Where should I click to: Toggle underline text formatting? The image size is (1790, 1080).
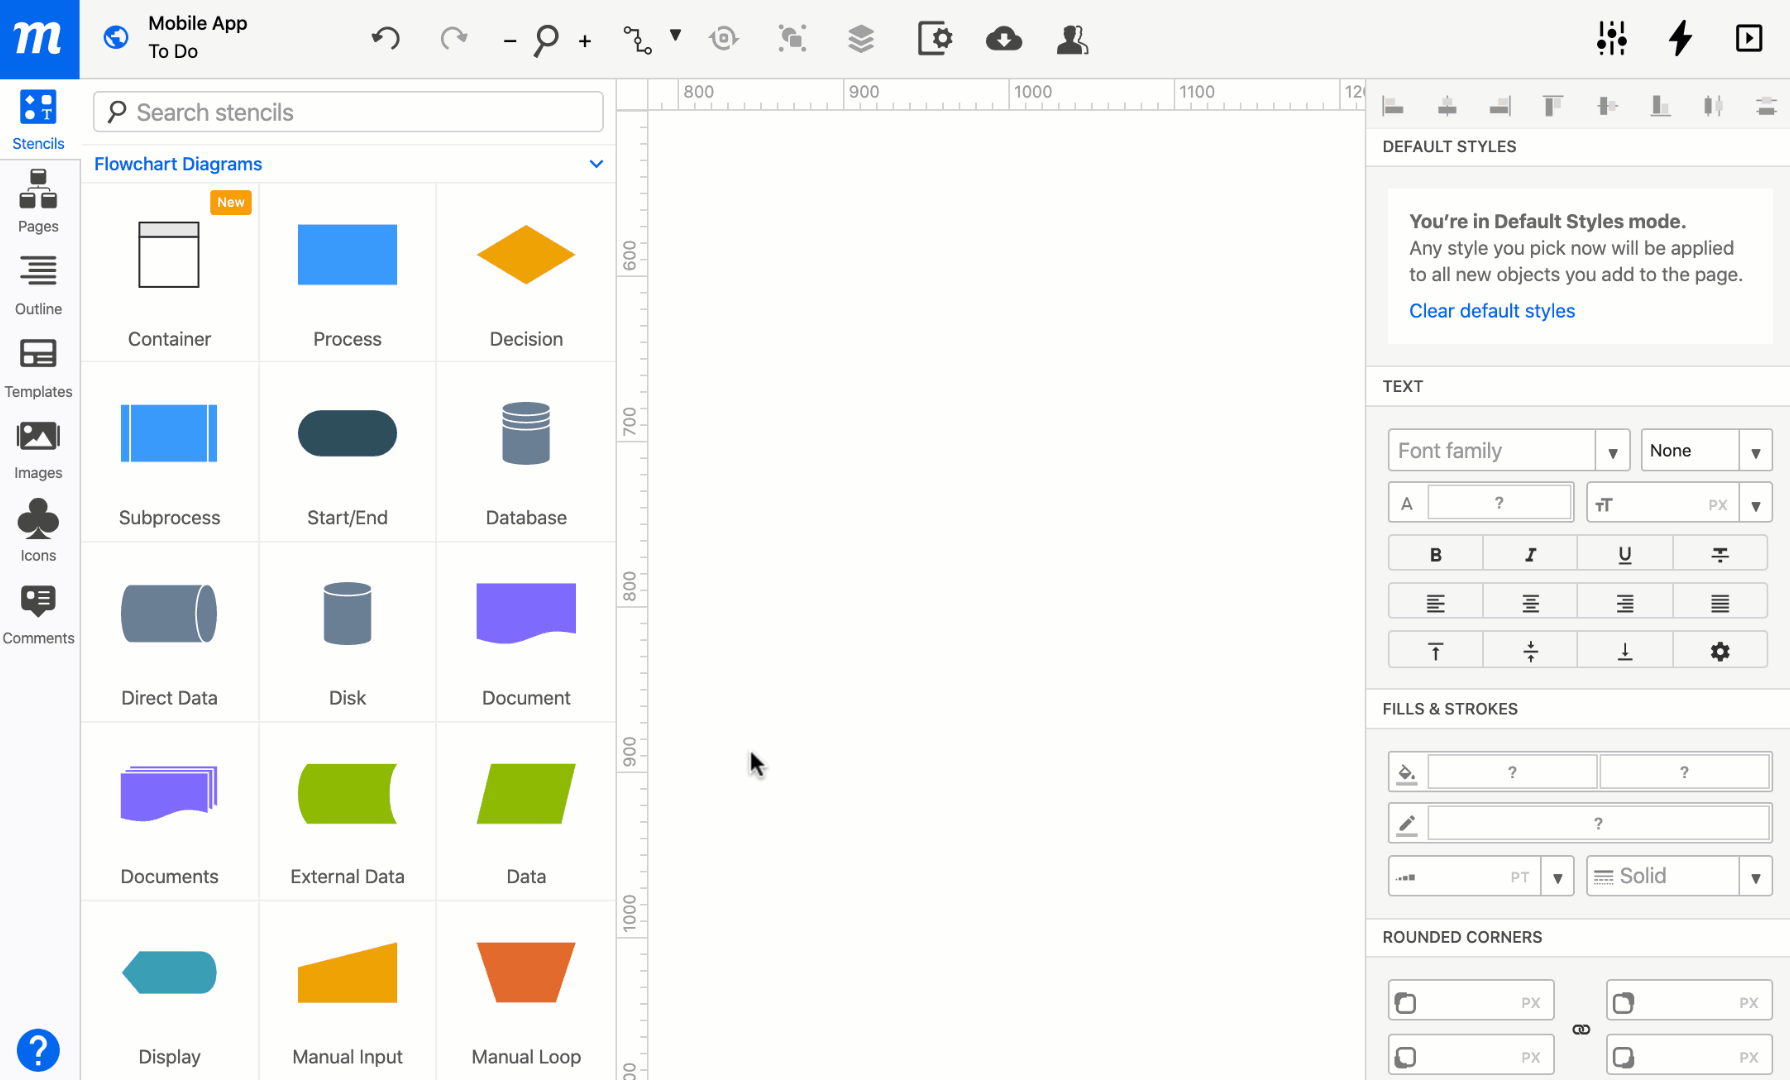[x=1624, y=552]
